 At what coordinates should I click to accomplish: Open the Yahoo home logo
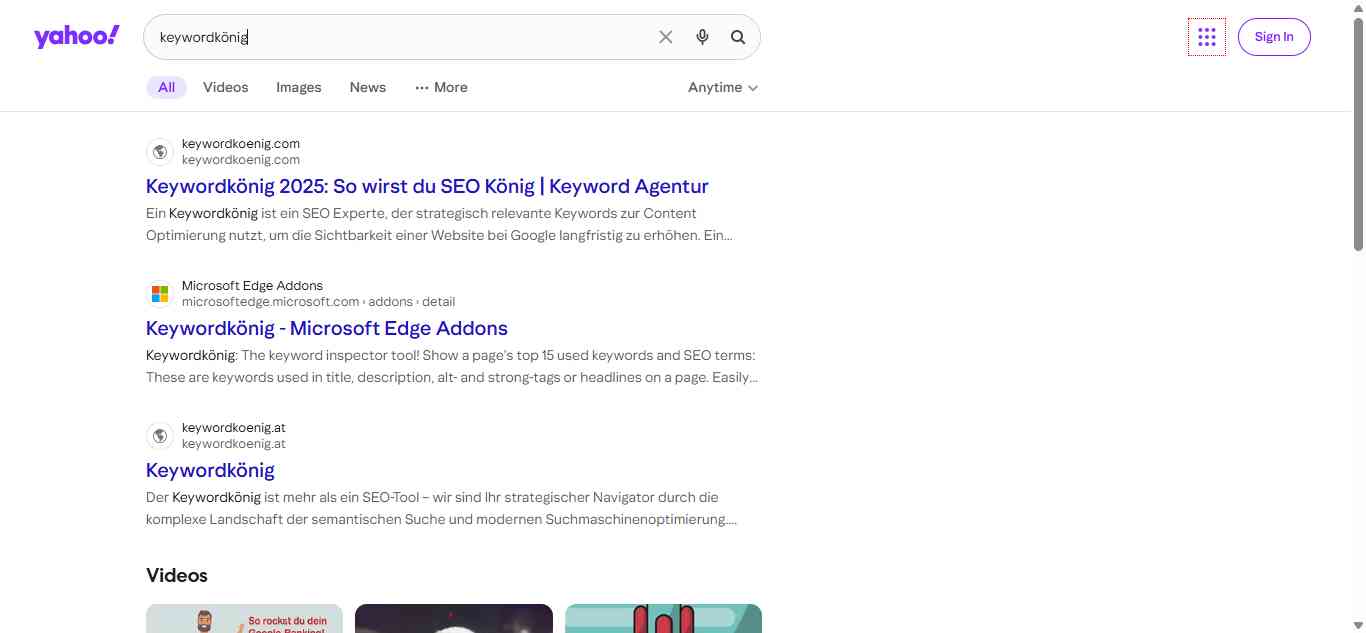pos(77,37)
